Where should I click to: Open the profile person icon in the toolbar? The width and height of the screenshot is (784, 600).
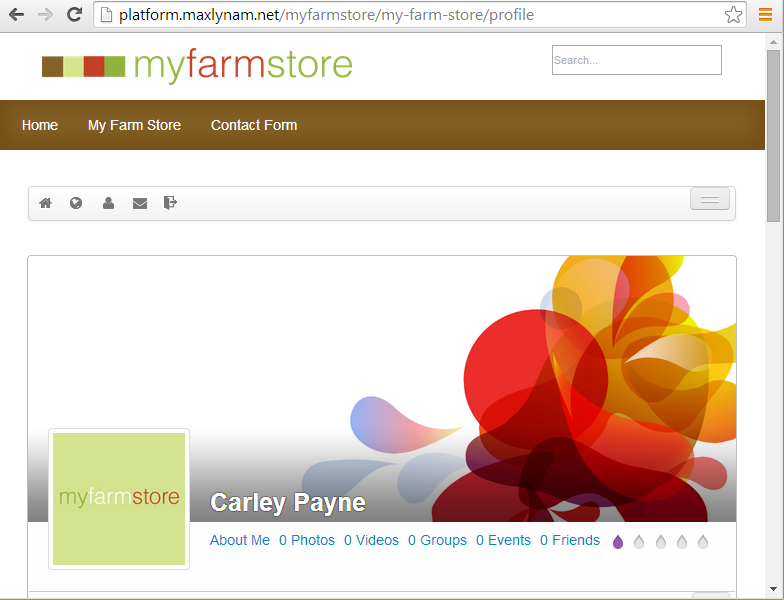click(x=108, y=202)
